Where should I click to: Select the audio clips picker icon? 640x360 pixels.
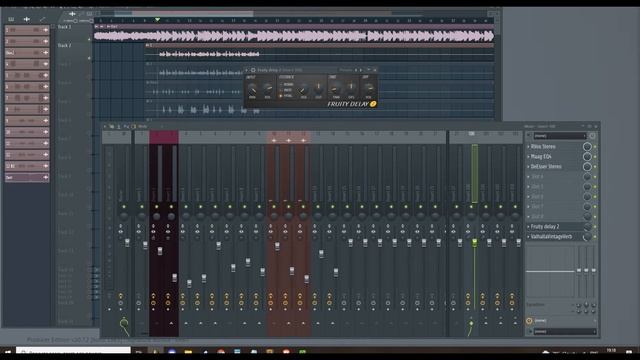click(x=27, y=19)
